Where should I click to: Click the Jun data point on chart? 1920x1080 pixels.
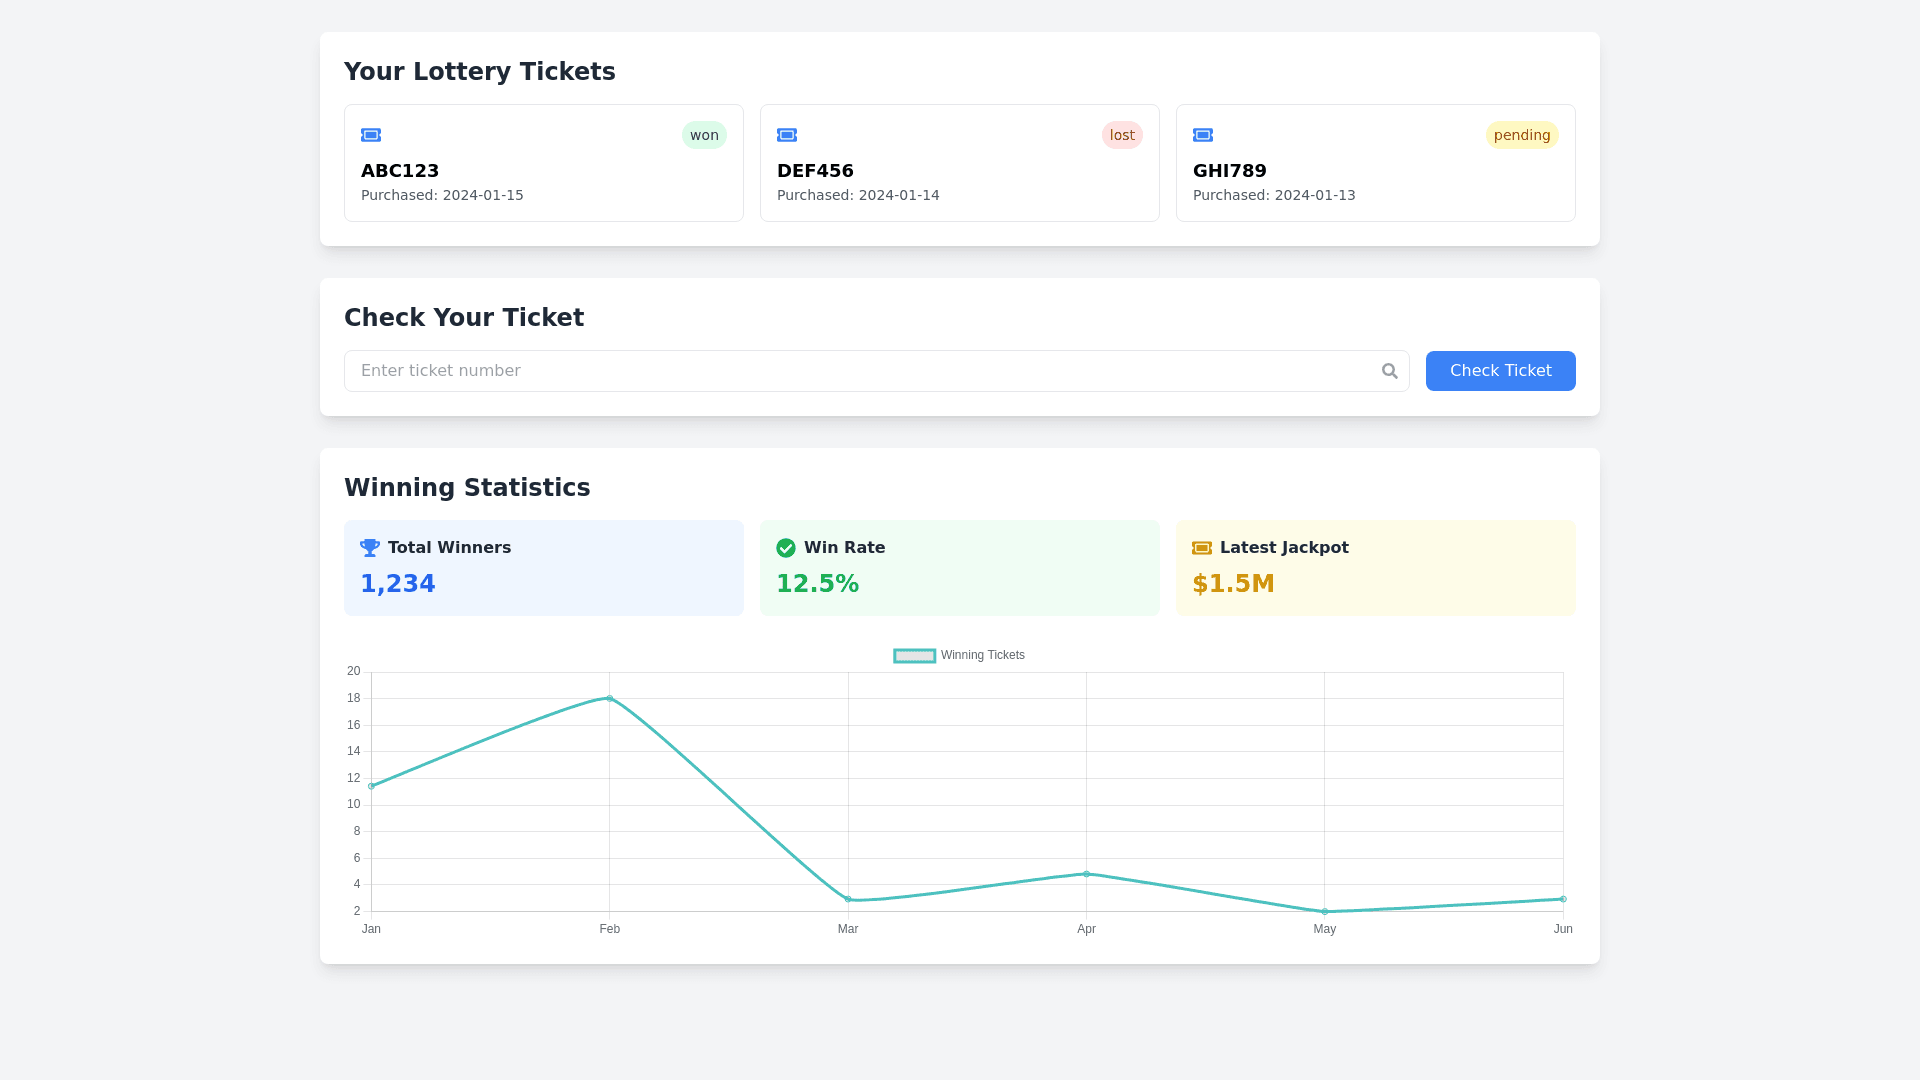1563,899
